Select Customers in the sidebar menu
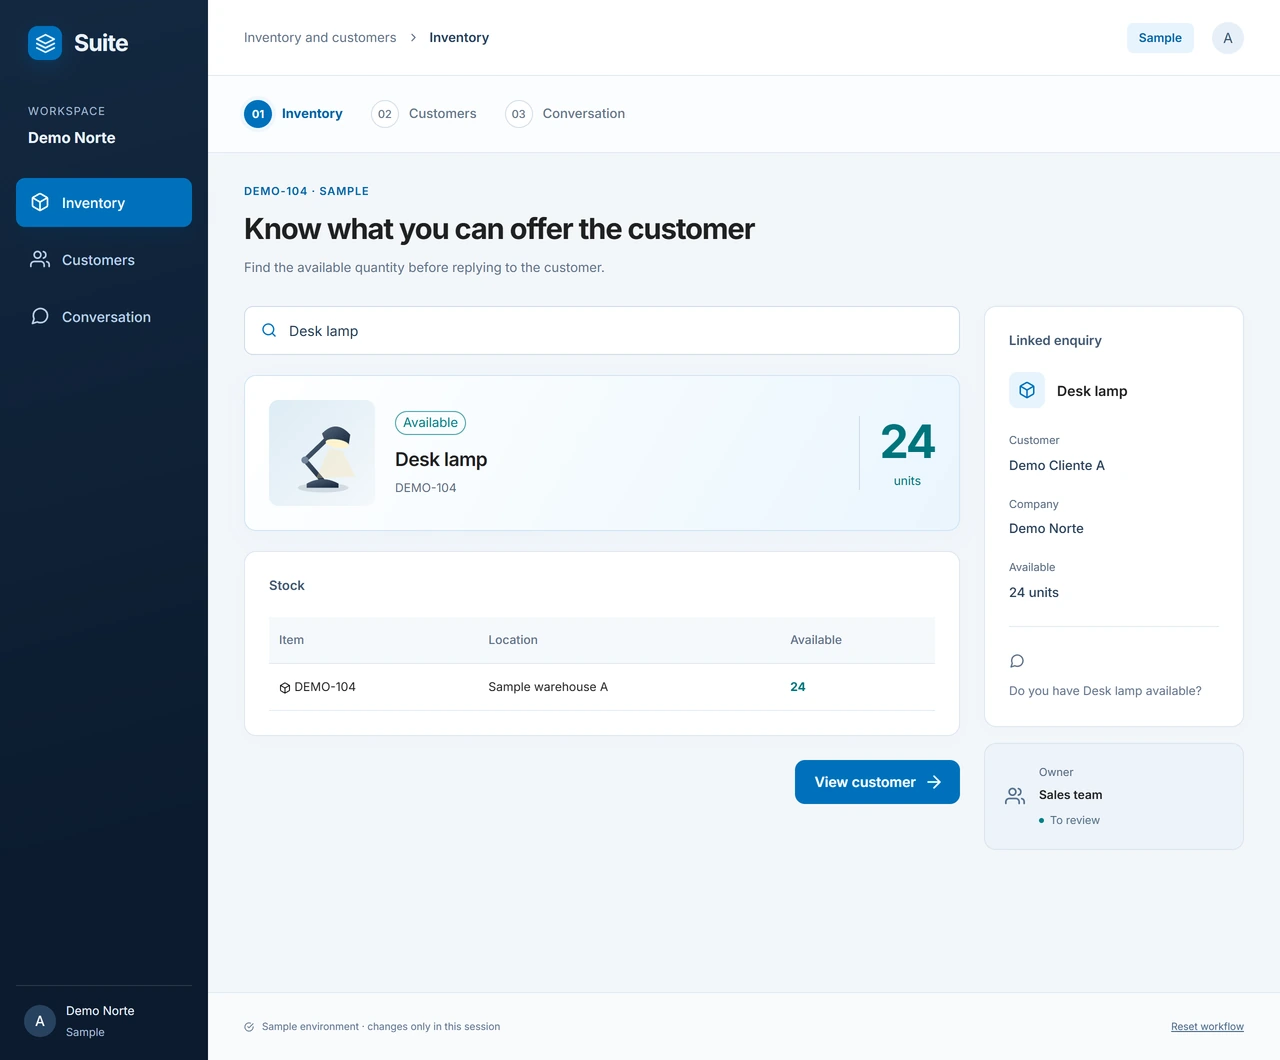Viewport: 1280px width, 1060px height. point(104,260)
